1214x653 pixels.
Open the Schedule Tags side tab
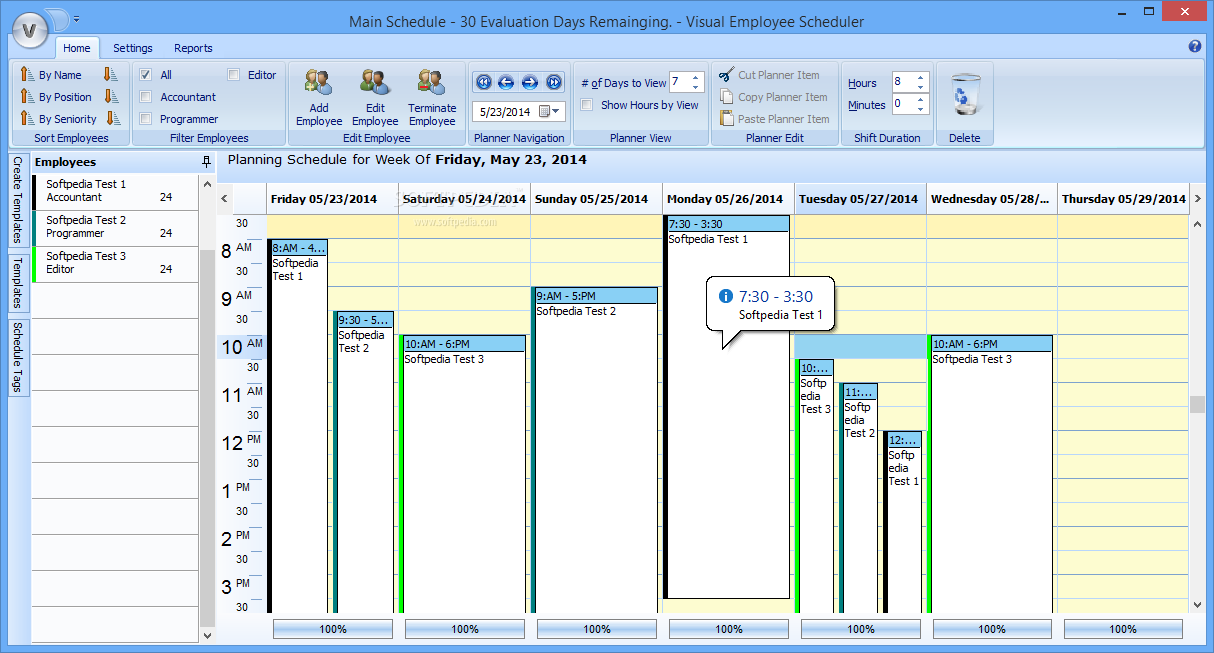click(x=17, y=357)
